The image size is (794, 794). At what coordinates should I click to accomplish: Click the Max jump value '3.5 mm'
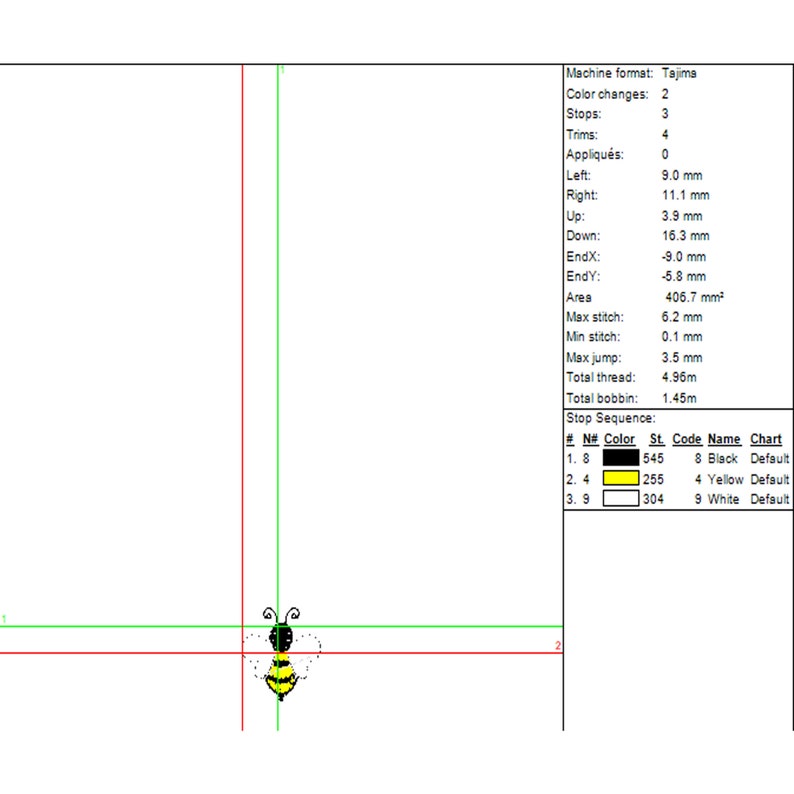(682, 358)
